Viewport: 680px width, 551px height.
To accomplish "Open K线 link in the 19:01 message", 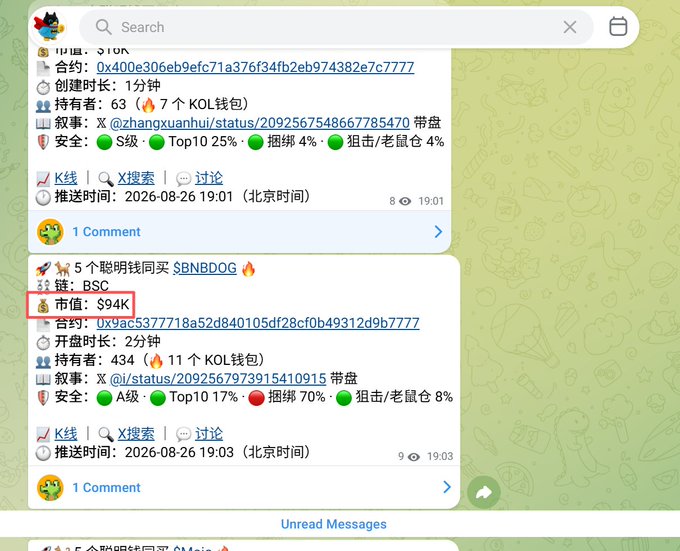I will (x=66, y=178).
